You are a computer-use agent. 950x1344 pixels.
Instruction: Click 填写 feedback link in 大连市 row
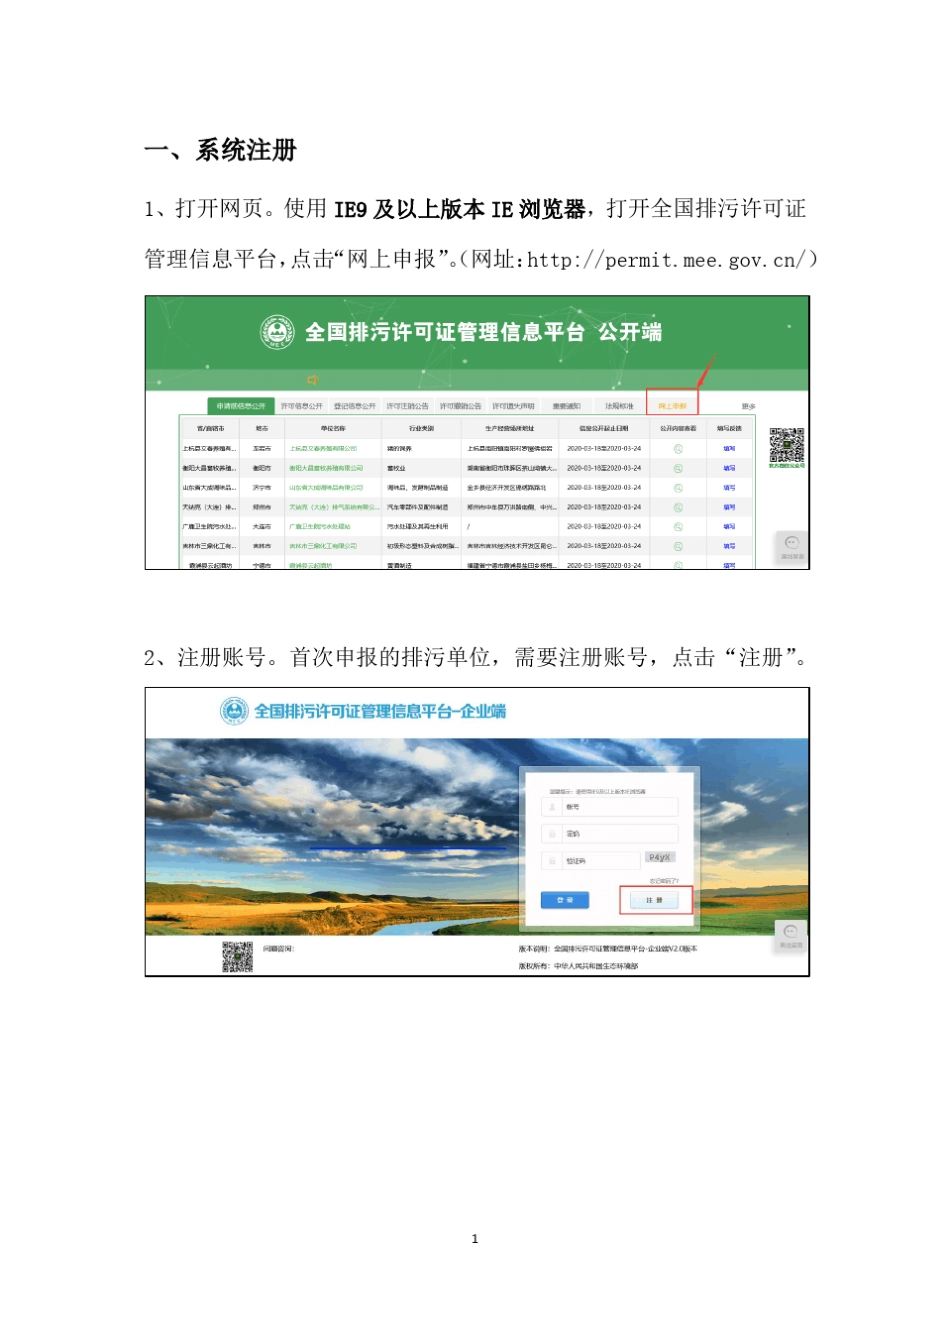coord(729,527)
